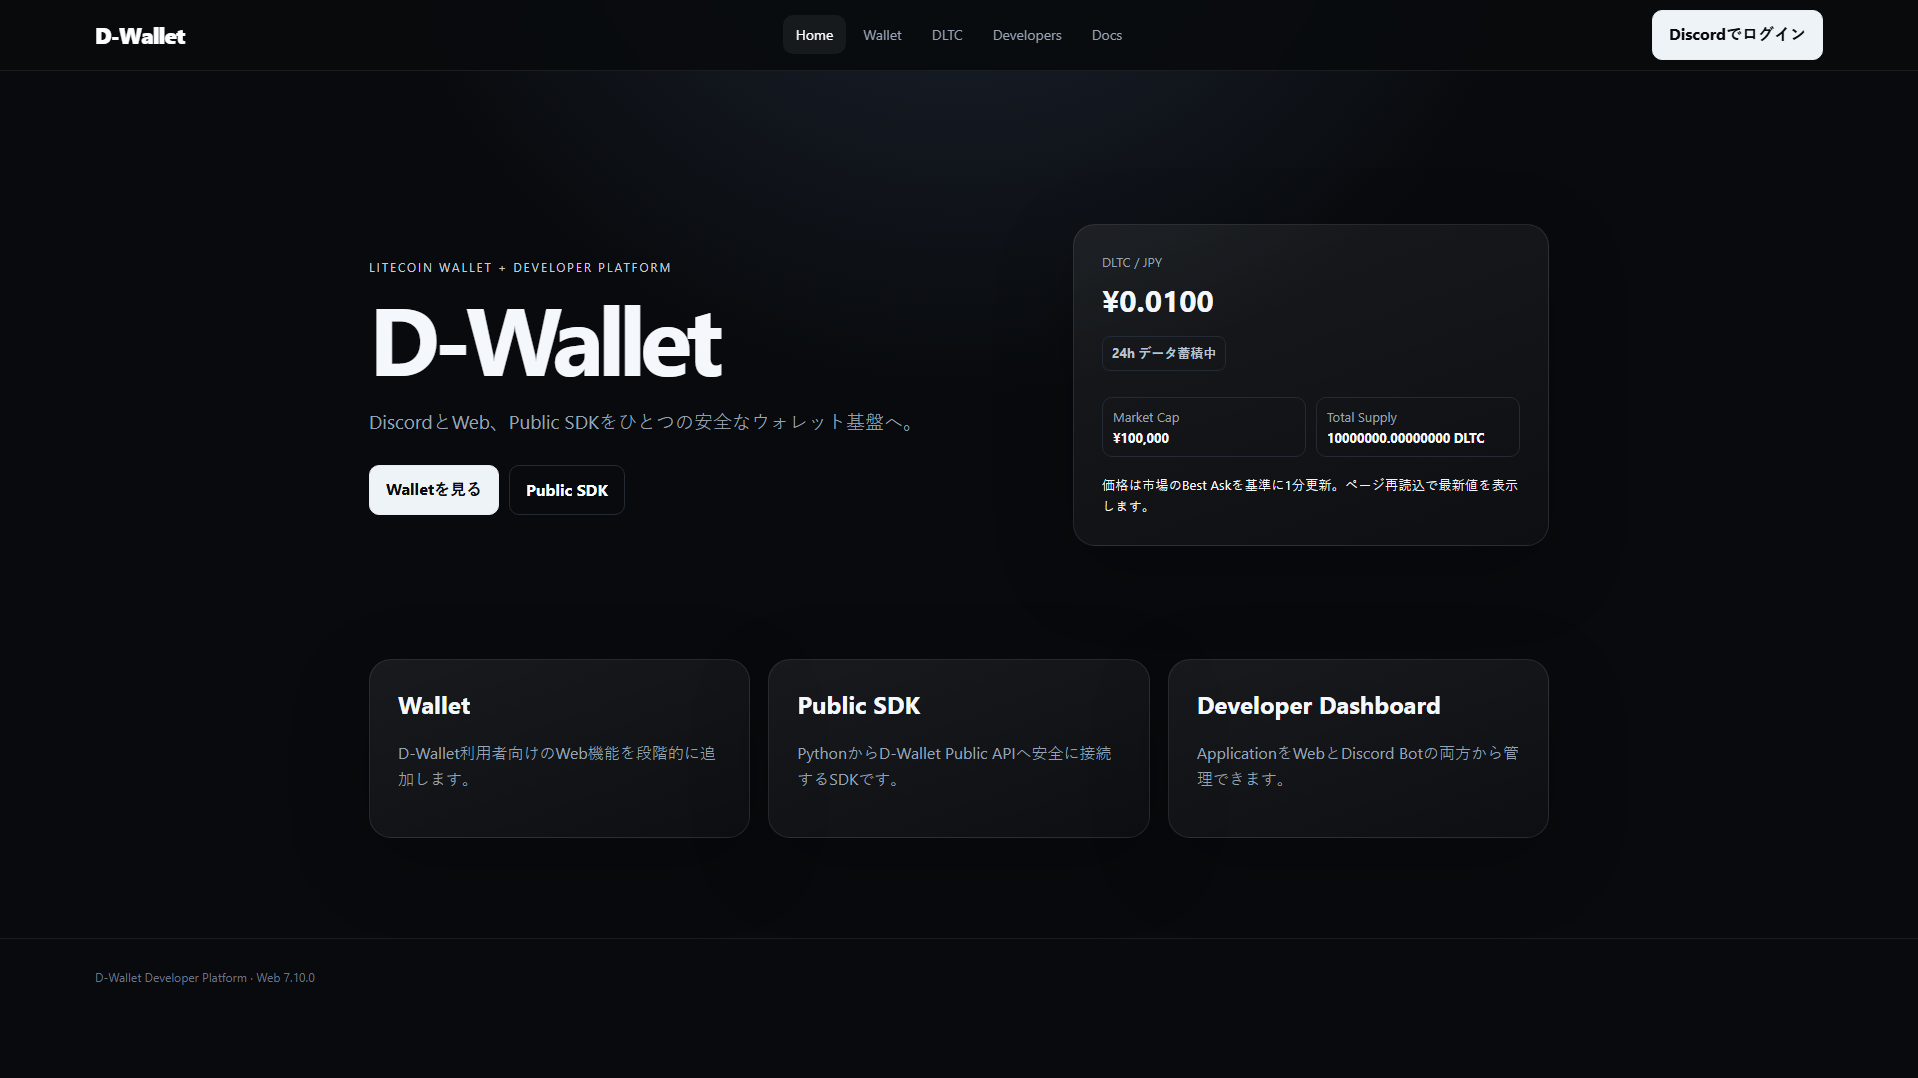Select the Home nav tab
The width and height of the screenshot is (1918, 1078).
(814, 35)
